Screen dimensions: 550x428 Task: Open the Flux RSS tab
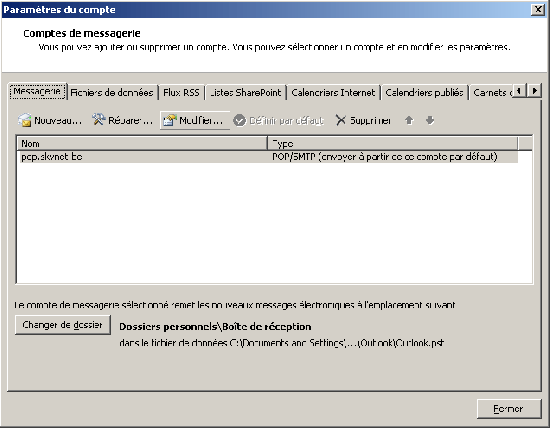click(x=181, y=93)
